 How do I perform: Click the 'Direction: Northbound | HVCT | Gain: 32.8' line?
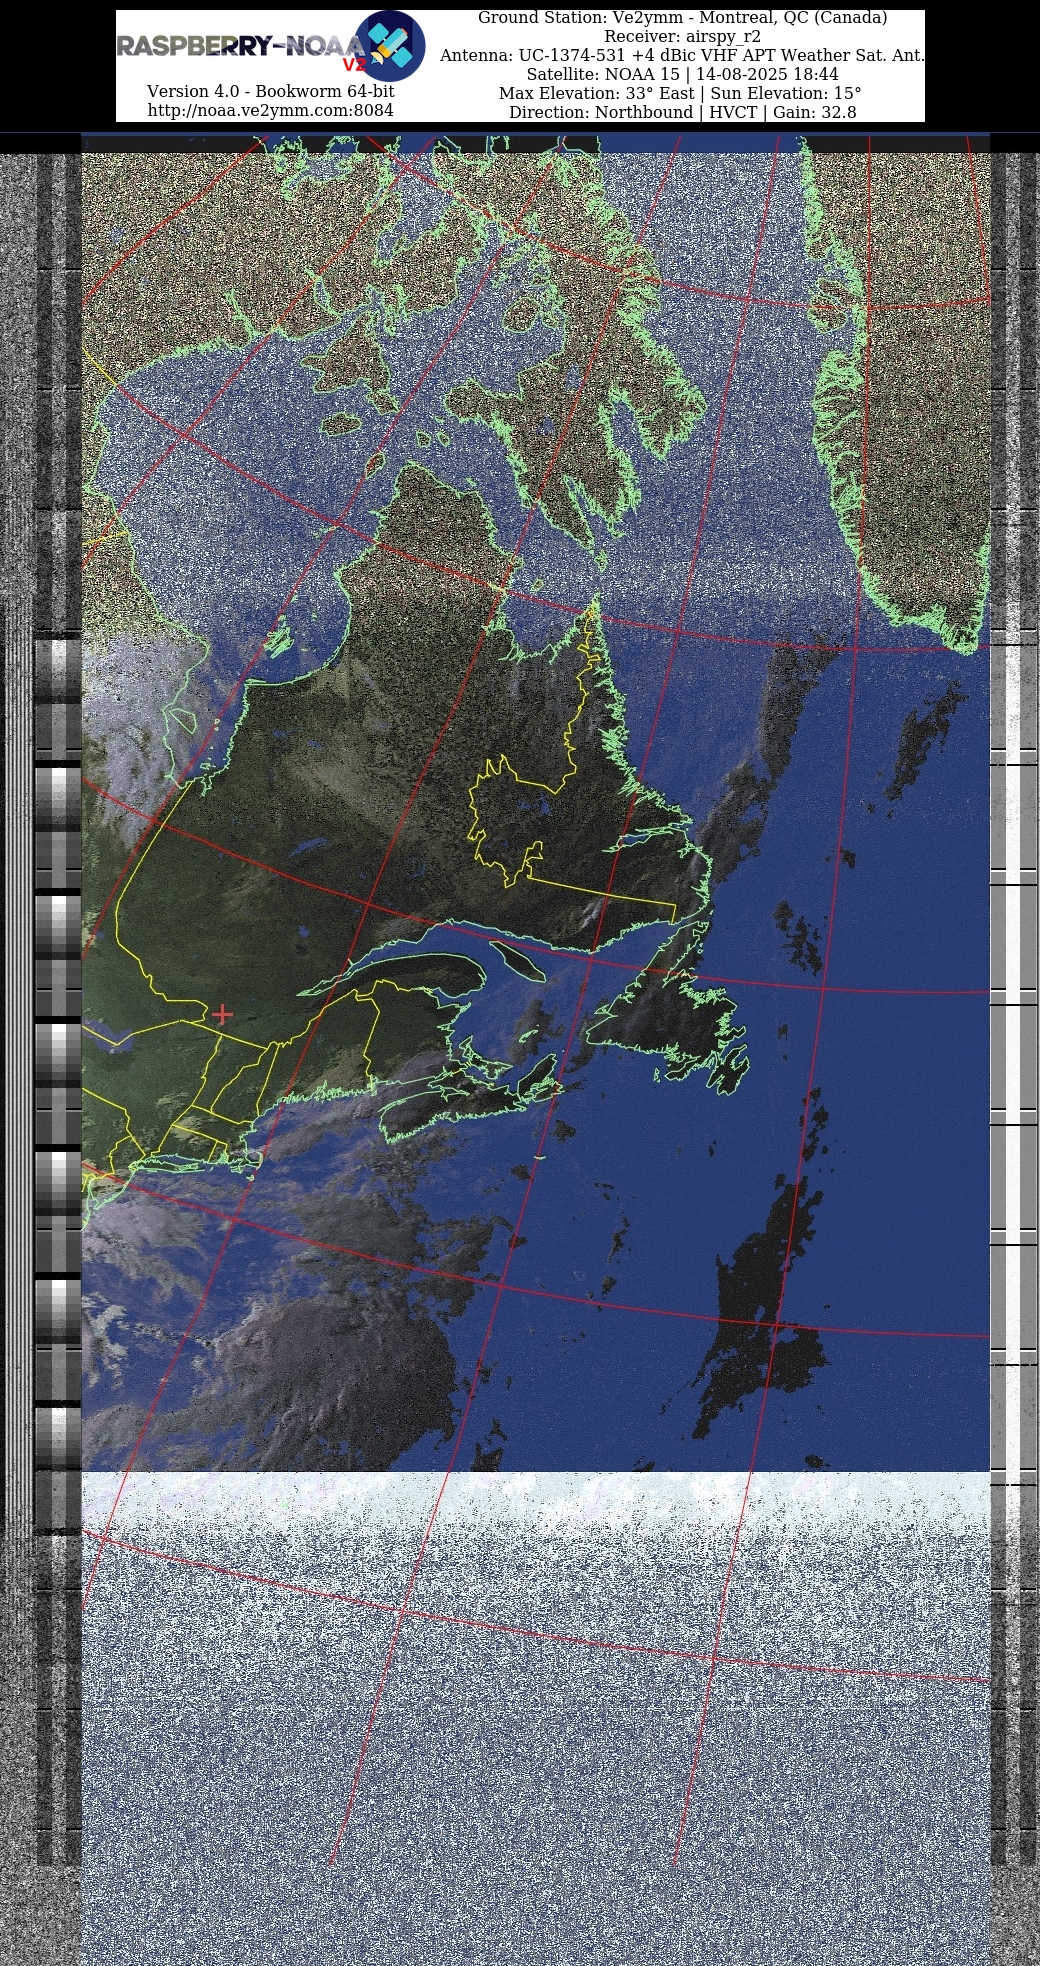[683, 112]
